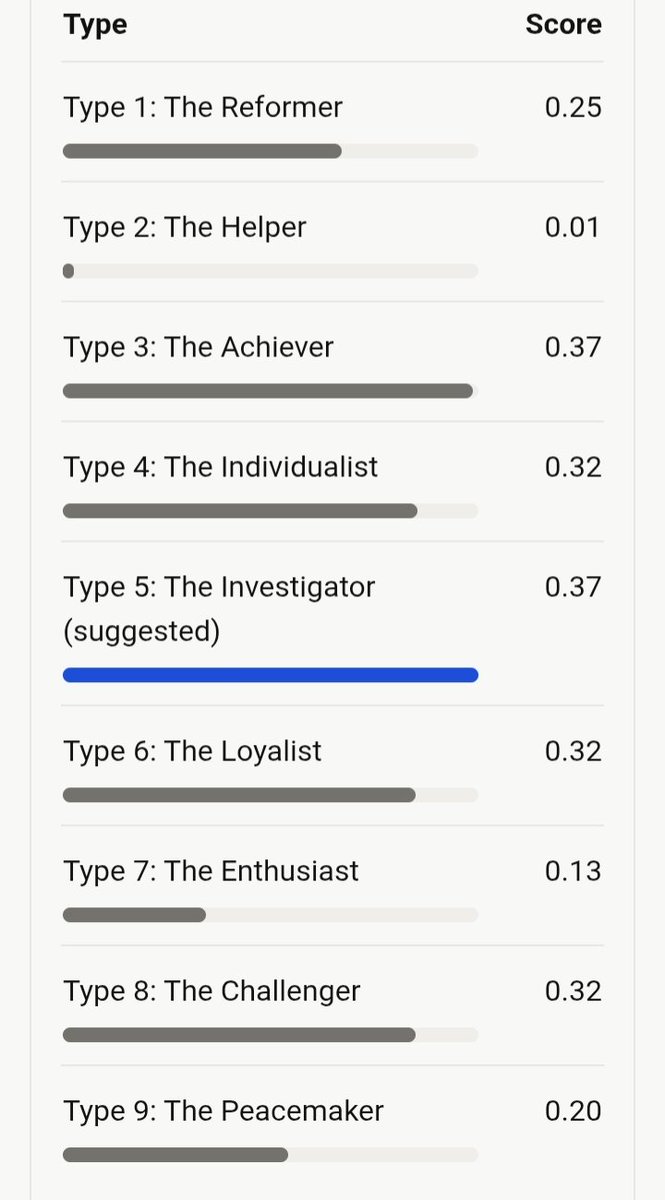Click the Score column header
Image resolution: width=665 pixels, height=1200 pixels.
pyautogui.click(x=564, y=24)
